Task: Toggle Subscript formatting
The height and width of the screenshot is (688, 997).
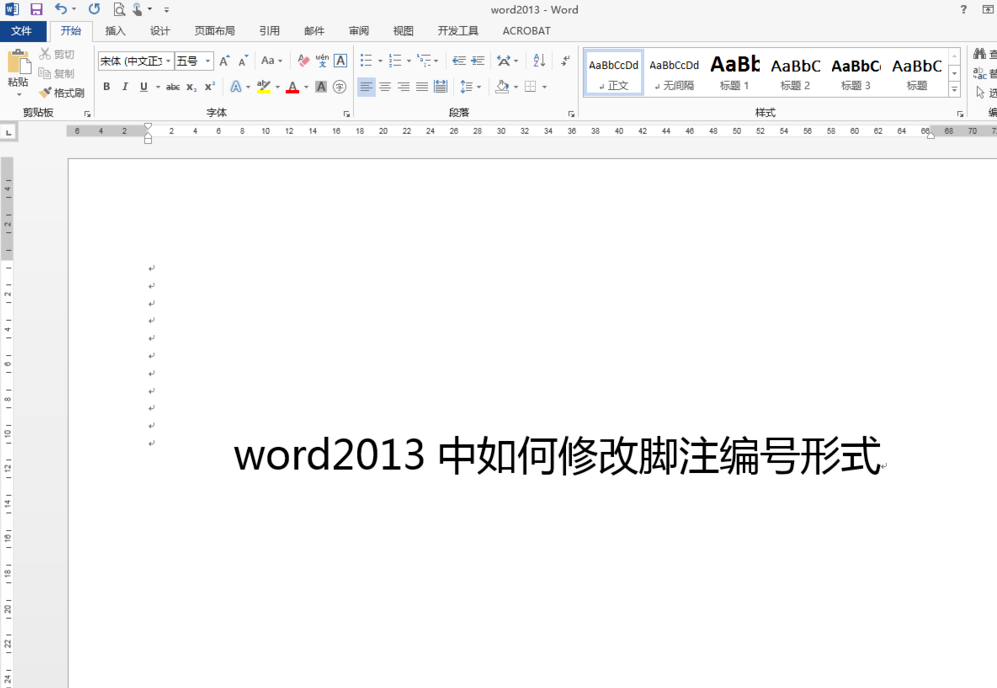Action: click(191, 87)
